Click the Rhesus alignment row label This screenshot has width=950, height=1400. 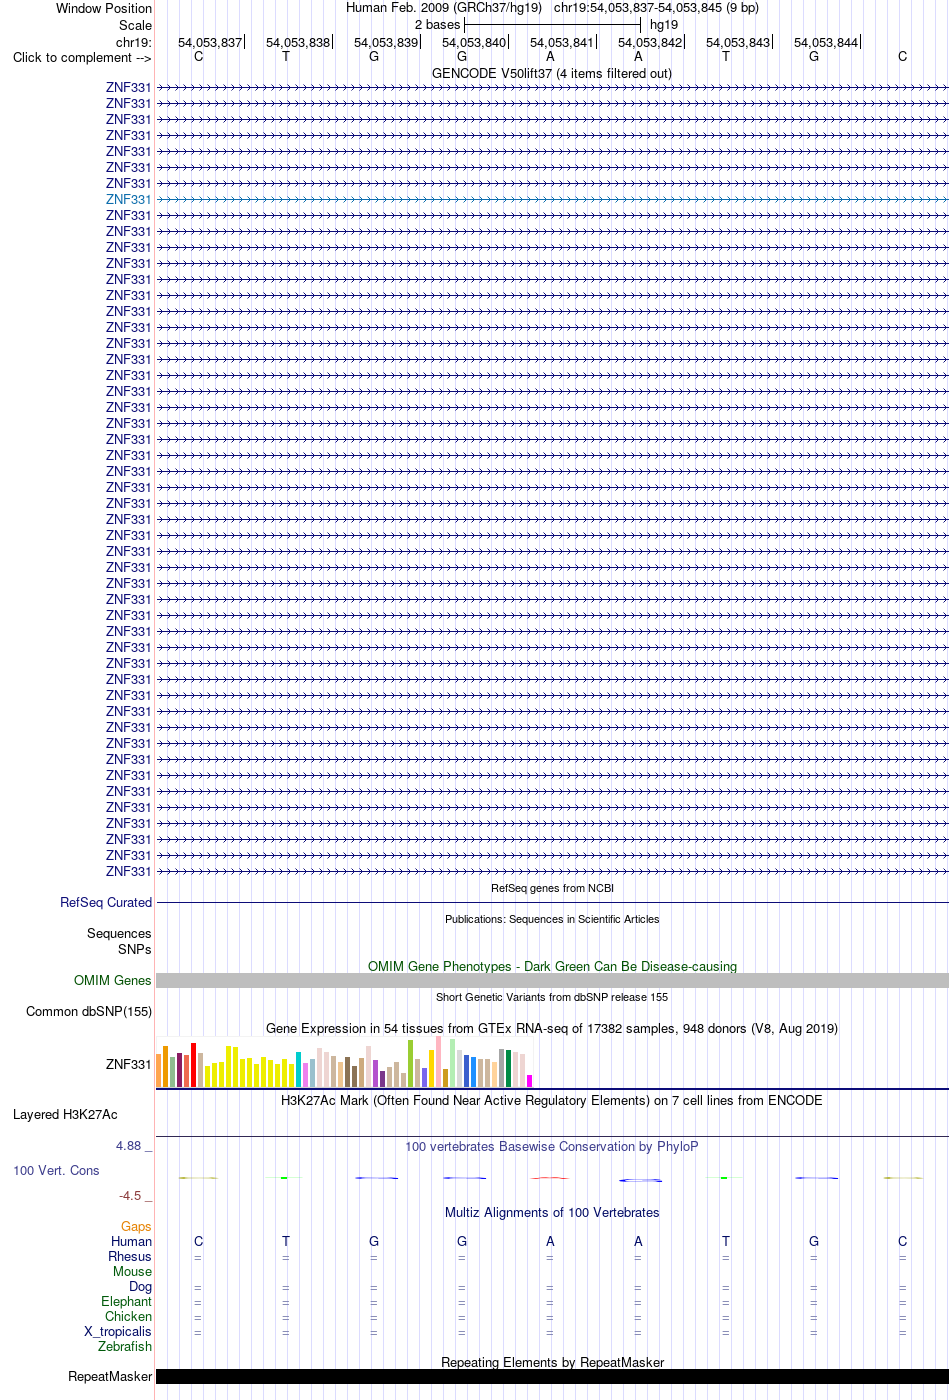coord(130,1256)
